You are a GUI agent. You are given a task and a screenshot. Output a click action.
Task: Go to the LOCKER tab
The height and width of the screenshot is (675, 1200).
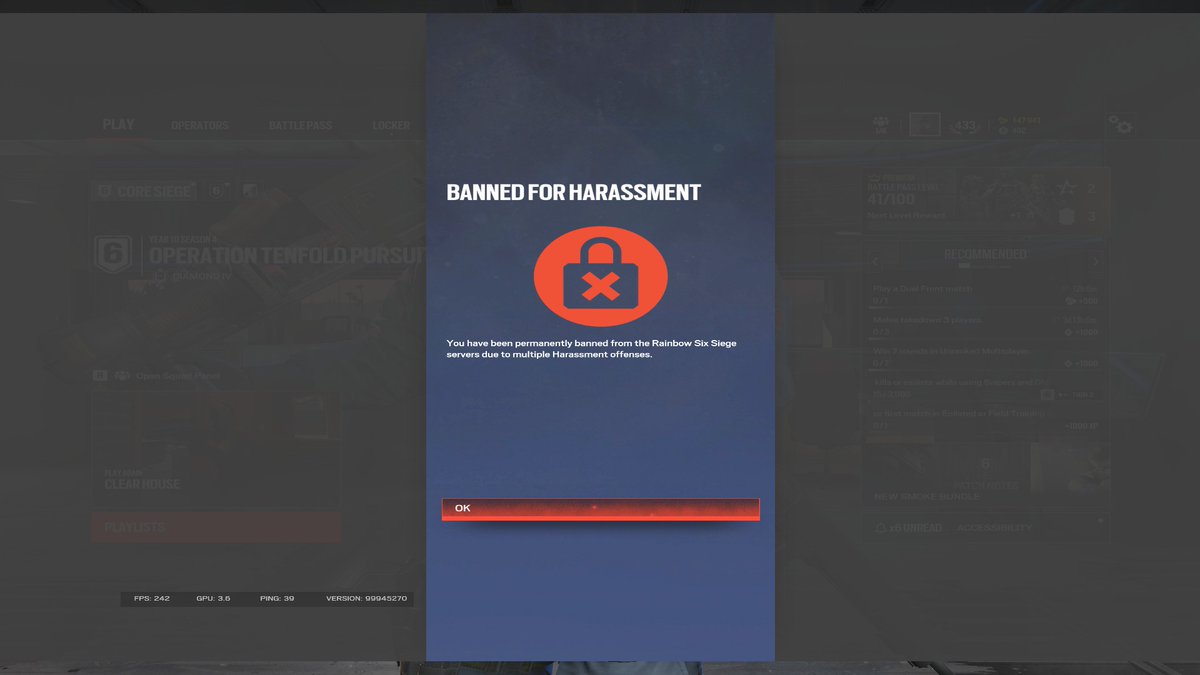point(391,126)
